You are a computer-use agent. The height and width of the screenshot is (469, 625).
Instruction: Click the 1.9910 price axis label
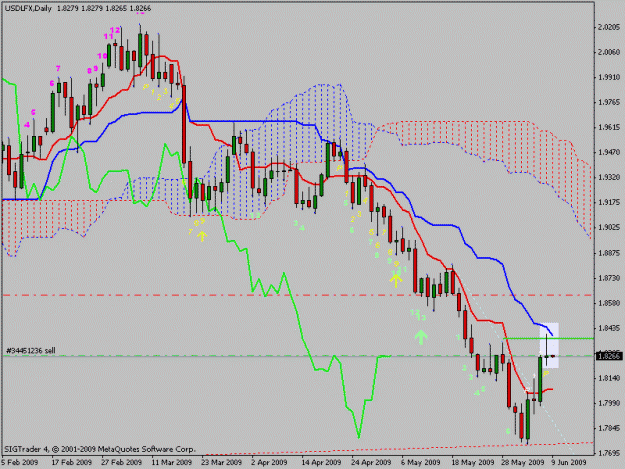[x=609, y=77]
